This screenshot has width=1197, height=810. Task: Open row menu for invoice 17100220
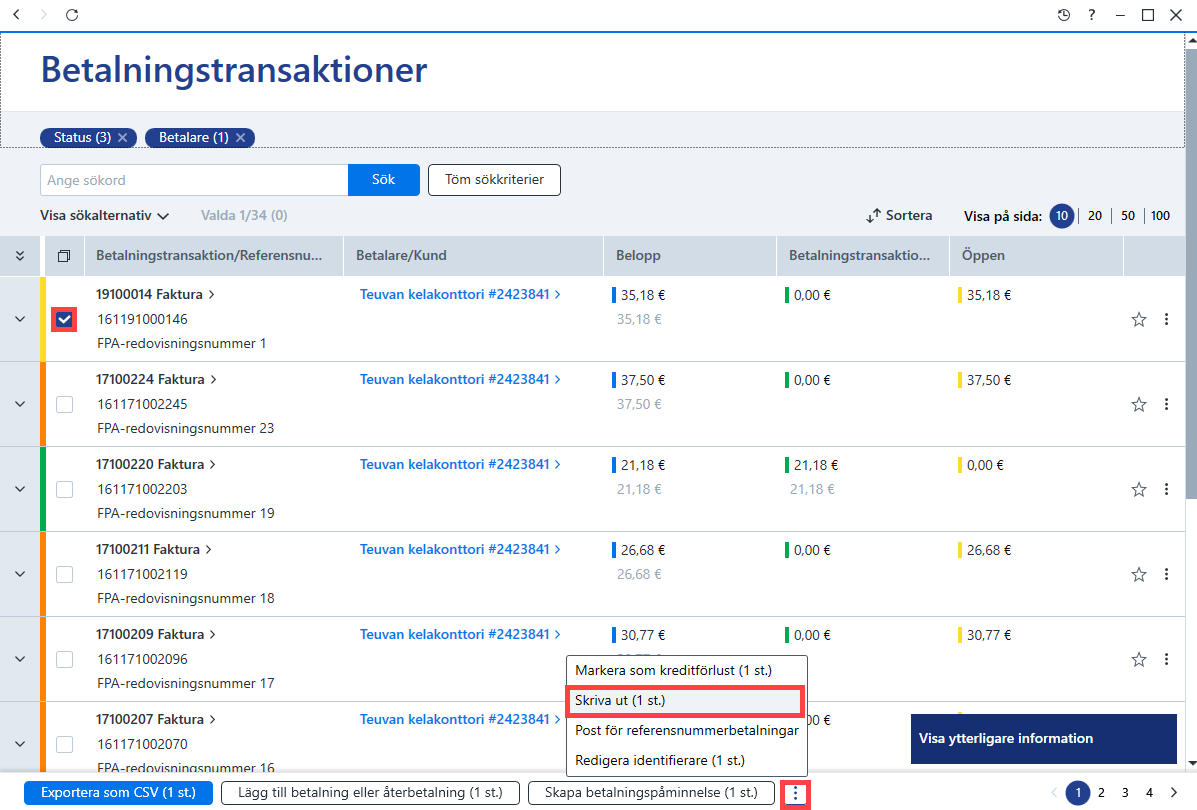1166,489
